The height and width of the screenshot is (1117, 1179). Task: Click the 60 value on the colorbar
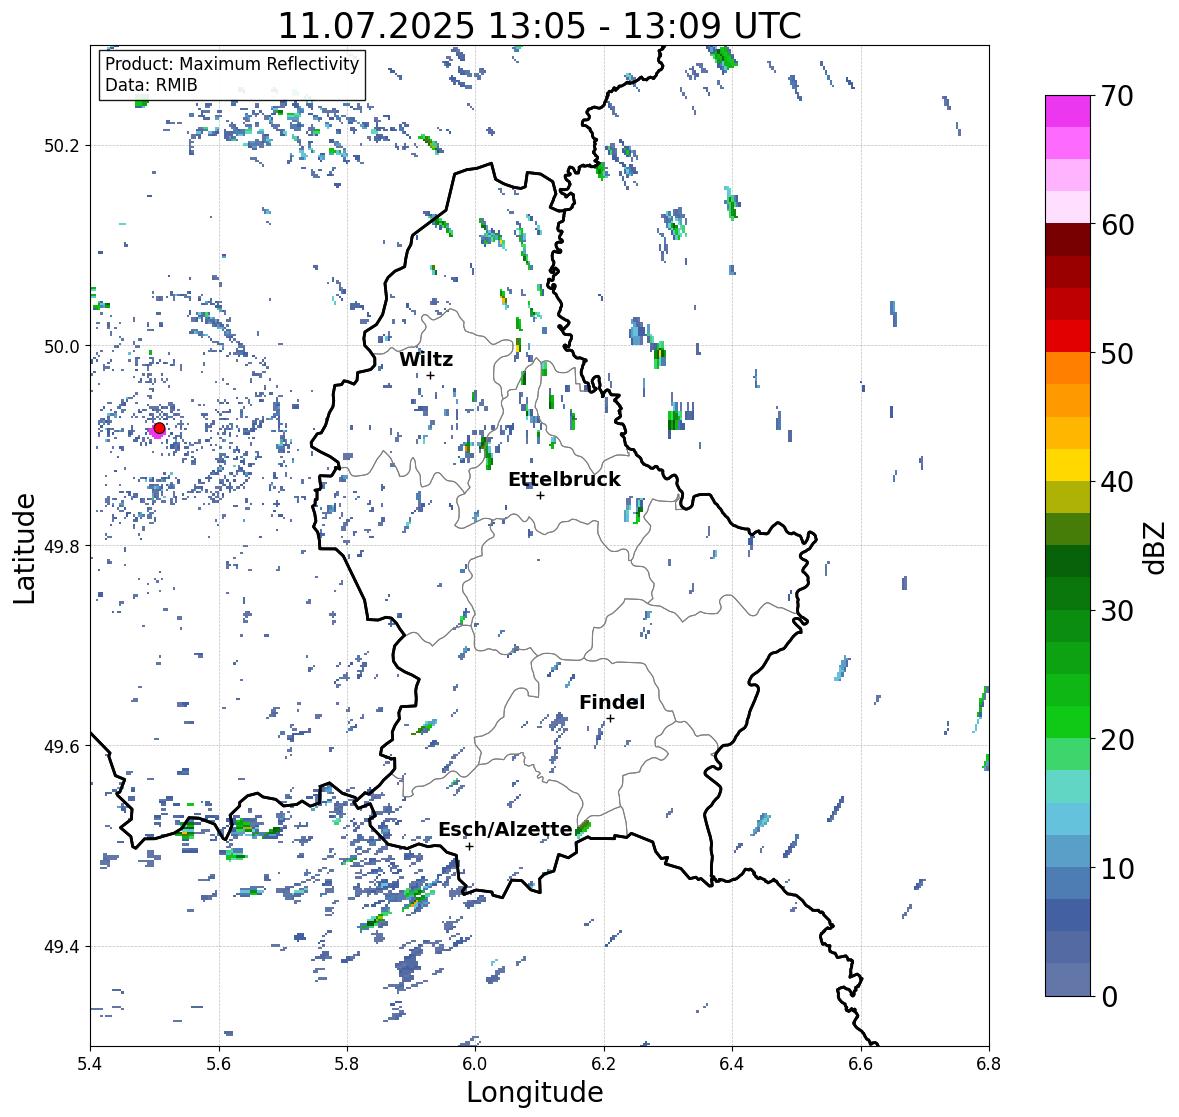coord(1117,225)
